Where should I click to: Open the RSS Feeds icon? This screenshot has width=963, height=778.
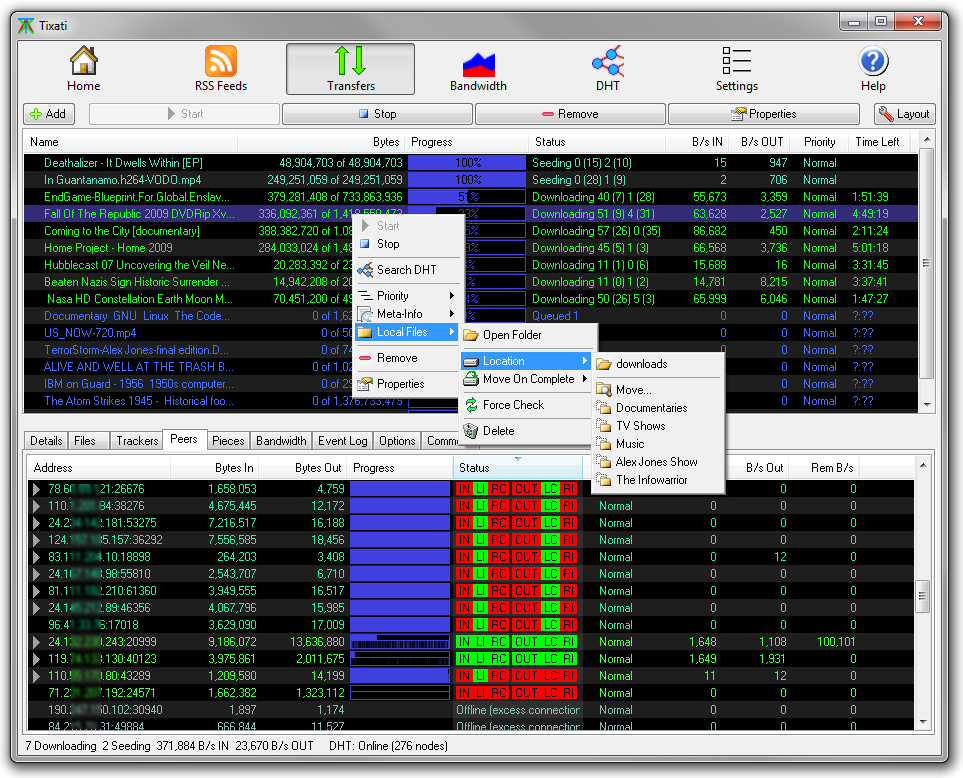(220, 62)
